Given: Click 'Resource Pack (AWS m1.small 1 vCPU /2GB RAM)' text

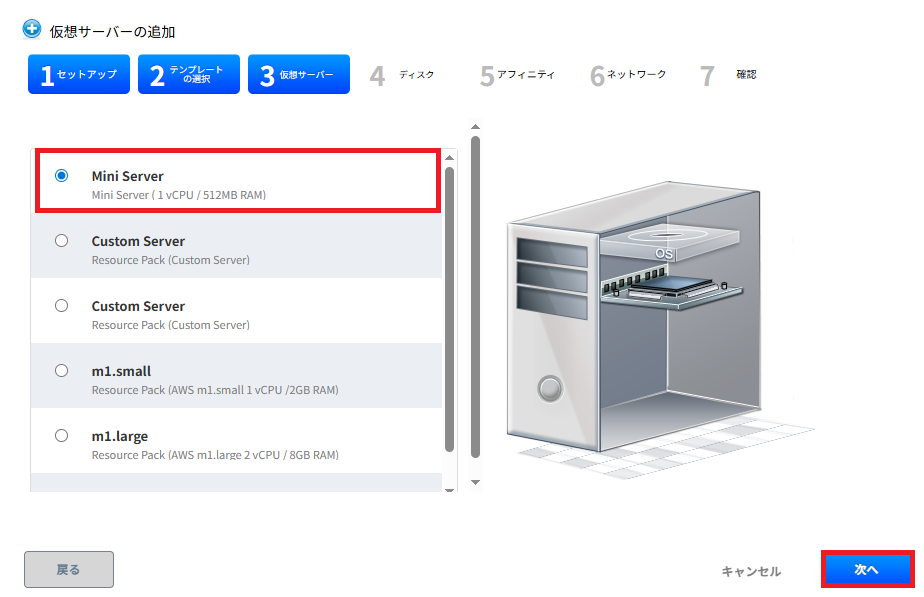Looking at the screenshot, I should point(215,390).
